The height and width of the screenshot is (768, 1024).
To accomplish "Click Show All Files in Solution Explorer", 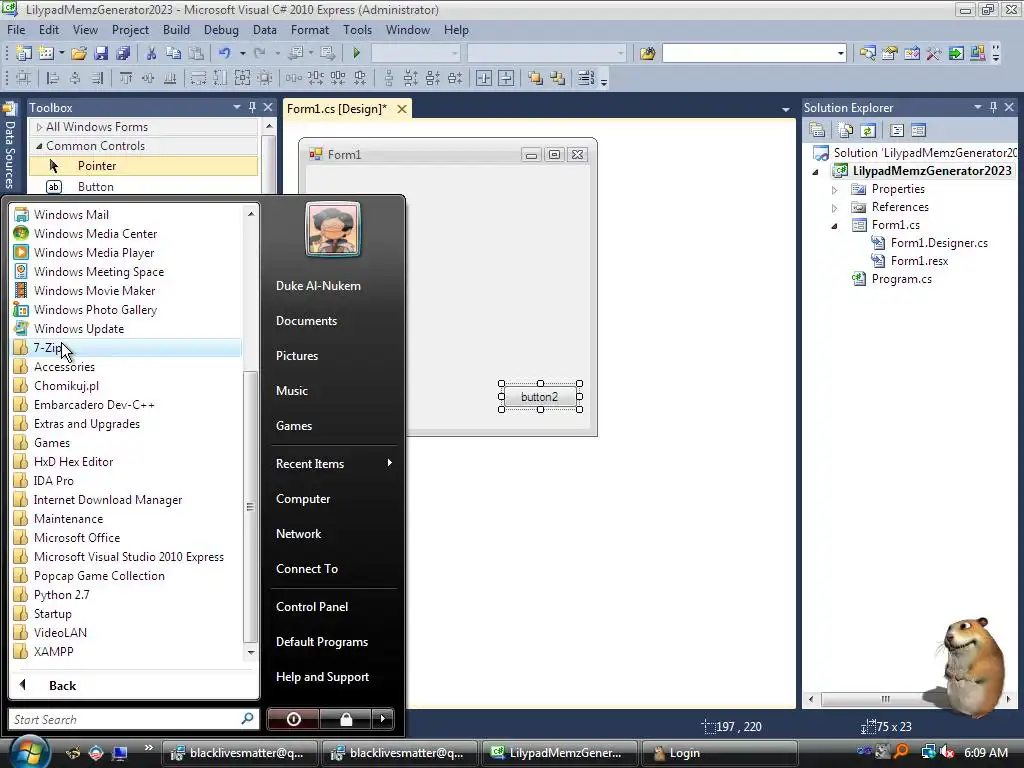I will tap(846, 131).
